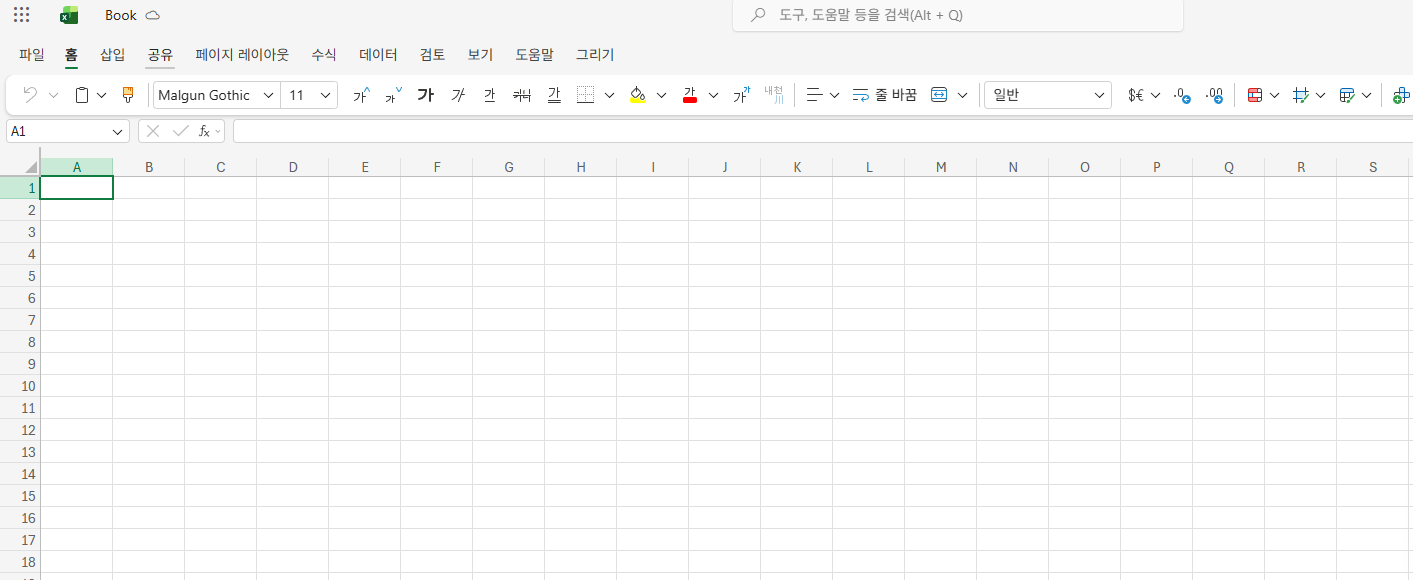1413x580 pixels.
Task: Expand the alignment dropdown arrow
Action: point(834,95)
